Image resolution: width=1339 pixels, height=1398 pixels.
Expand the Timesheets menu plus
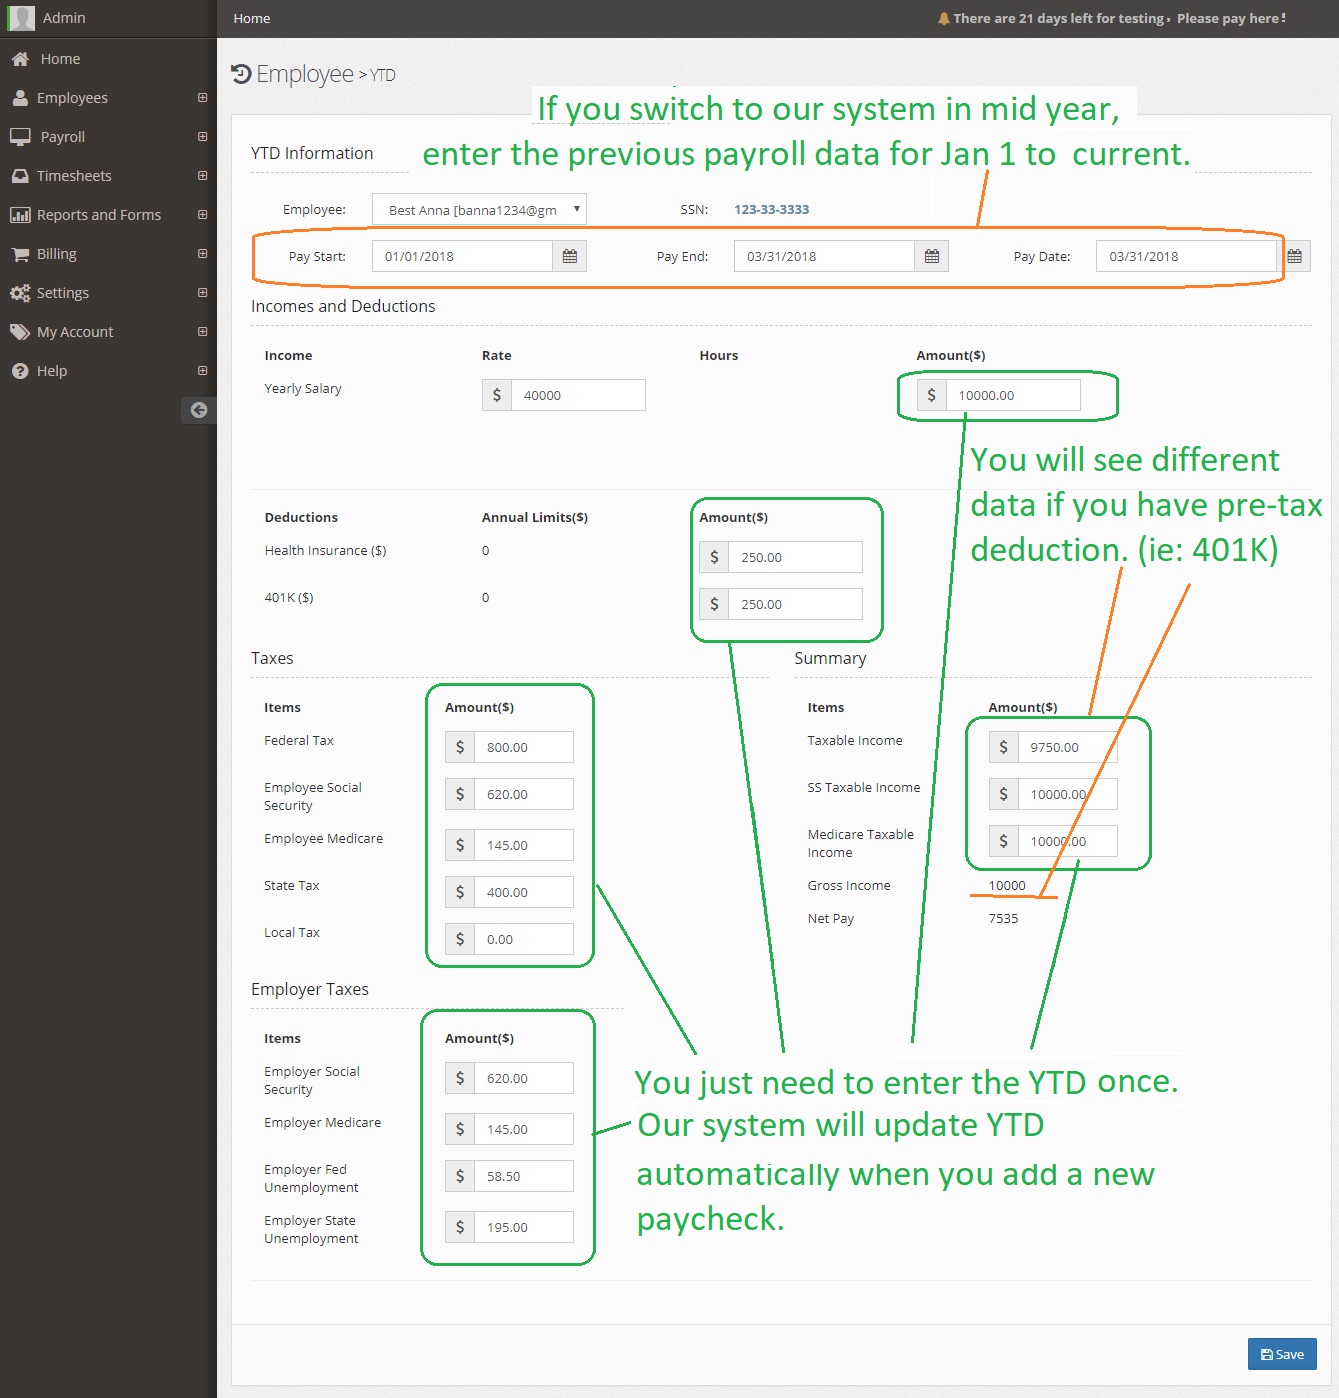pyautogui.click(x=202, y=176)
